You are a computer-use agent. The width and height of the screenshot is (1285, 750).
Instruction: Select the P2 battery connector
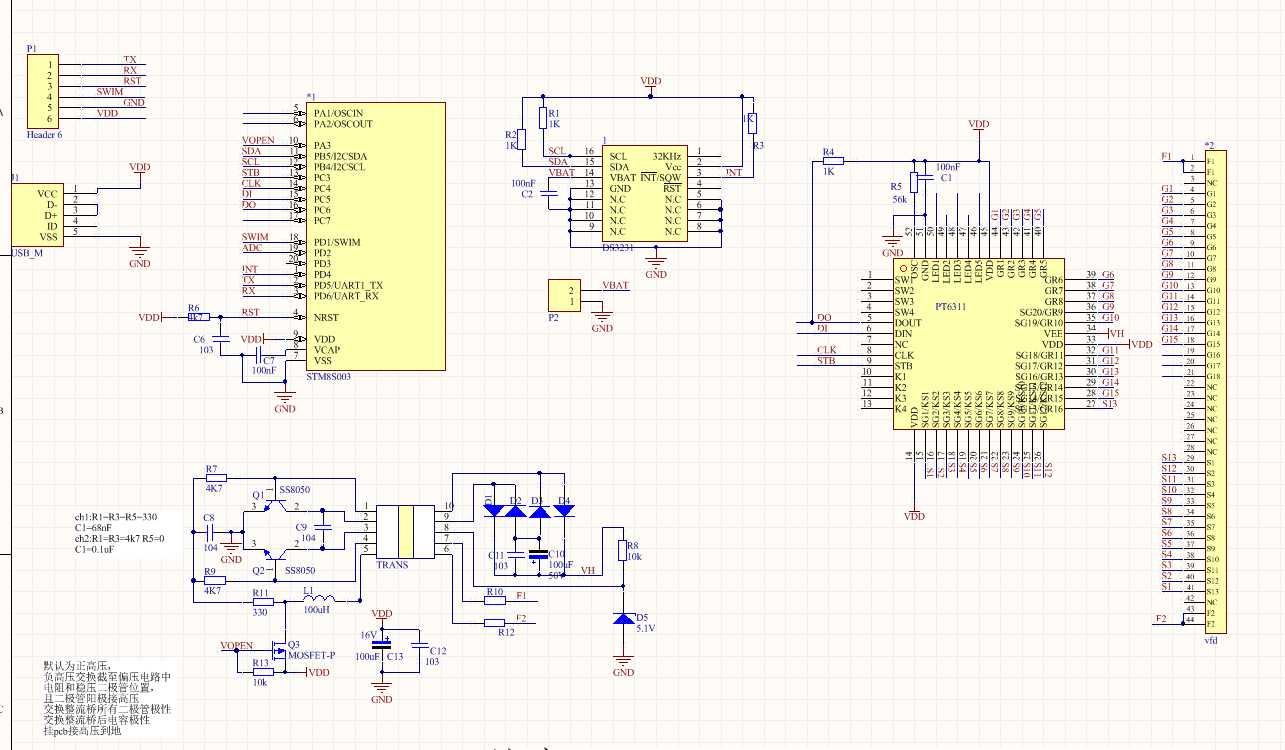click(x=565, y=295)
